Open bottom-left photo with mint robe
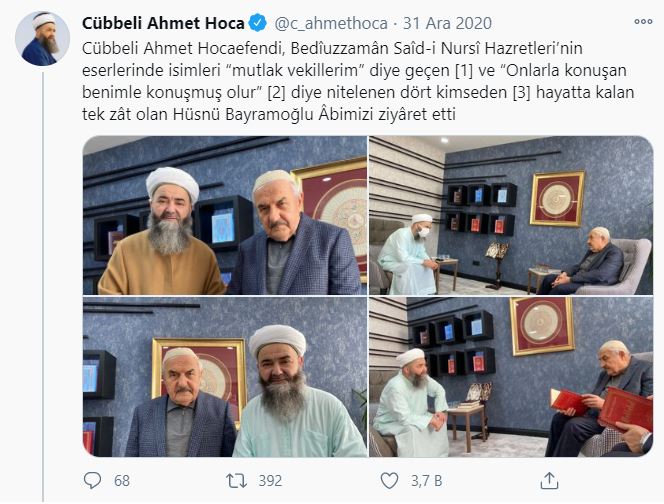The image size is (664, 504). 225,377
